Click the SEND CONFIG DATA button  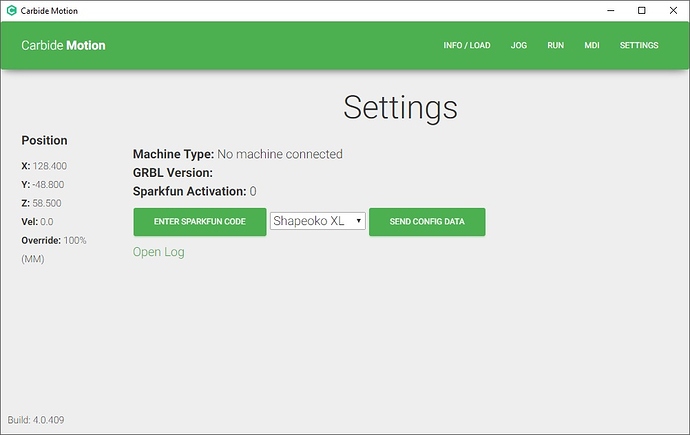(x=427, y=222)
